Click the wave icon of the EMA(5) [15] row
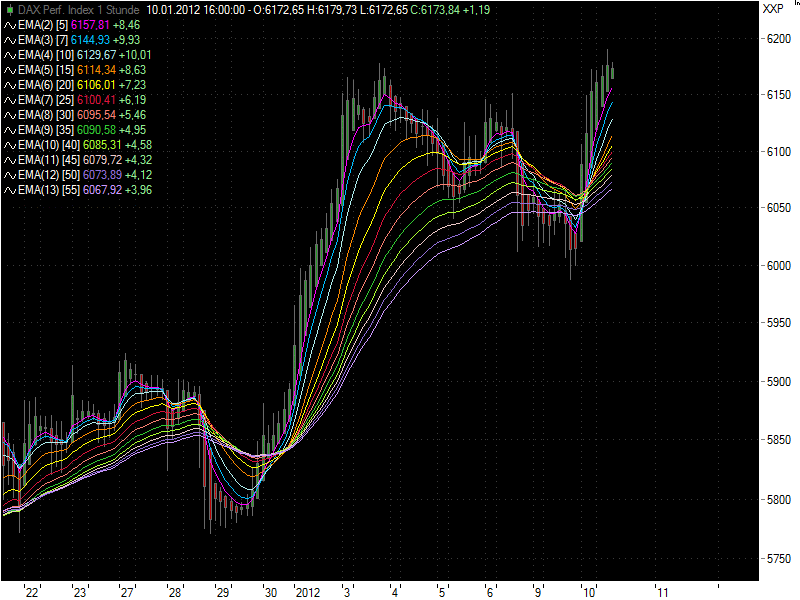The width and height of the screenshot is (800, 600). click(10, 70)
